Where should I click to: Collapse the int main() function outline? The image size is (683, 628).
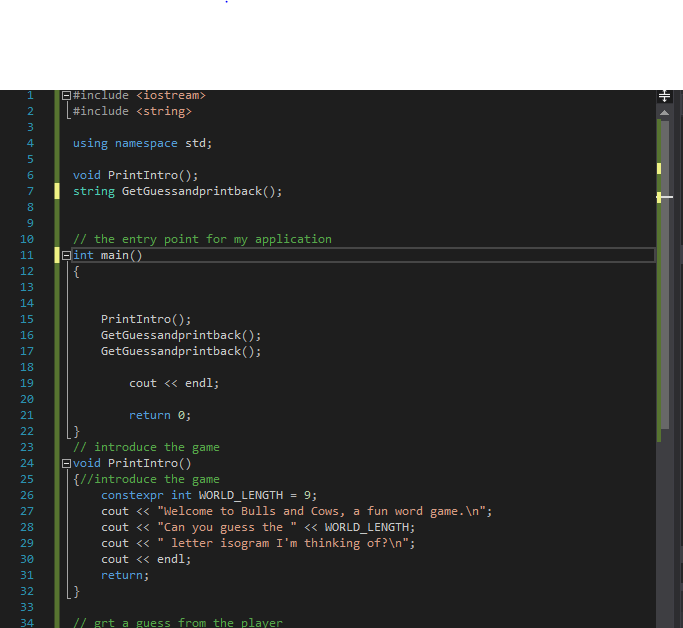(x=66, y=256)
